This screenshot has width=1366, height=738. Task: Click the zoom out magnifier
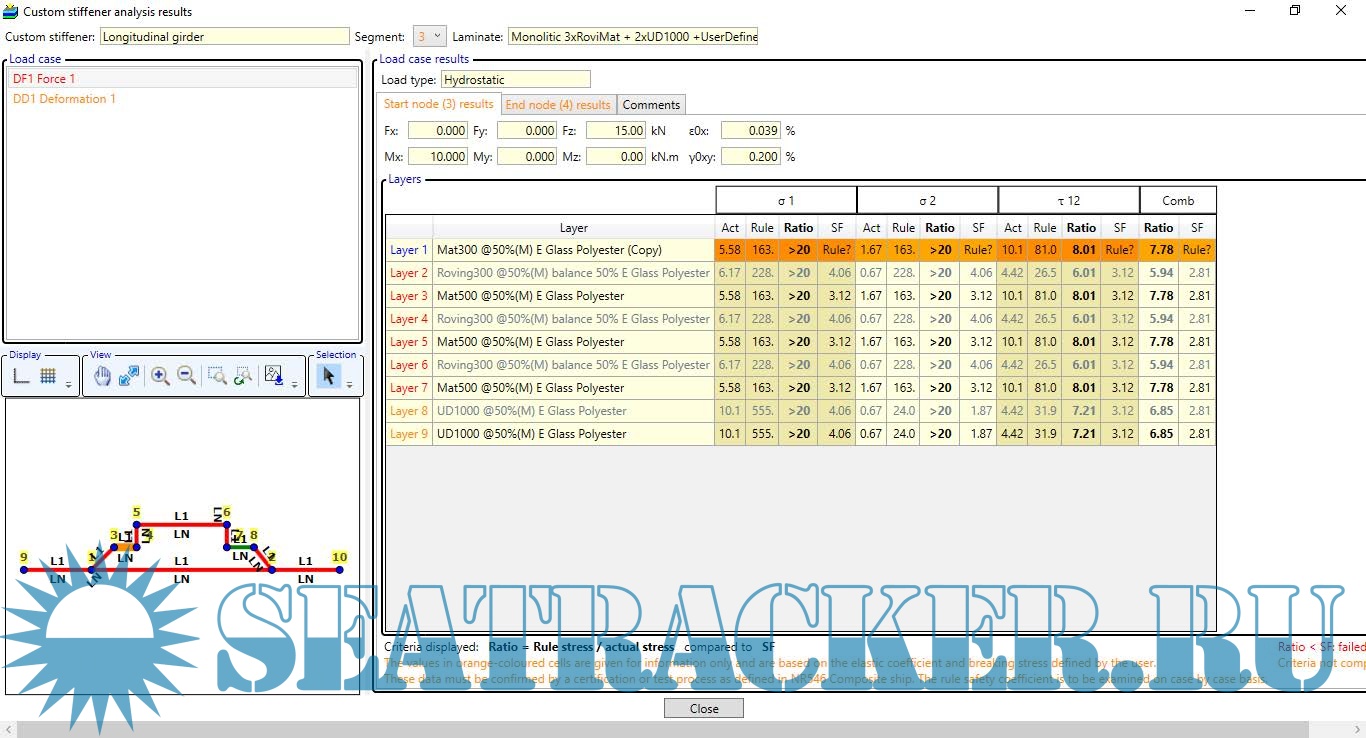click(186, 376)
